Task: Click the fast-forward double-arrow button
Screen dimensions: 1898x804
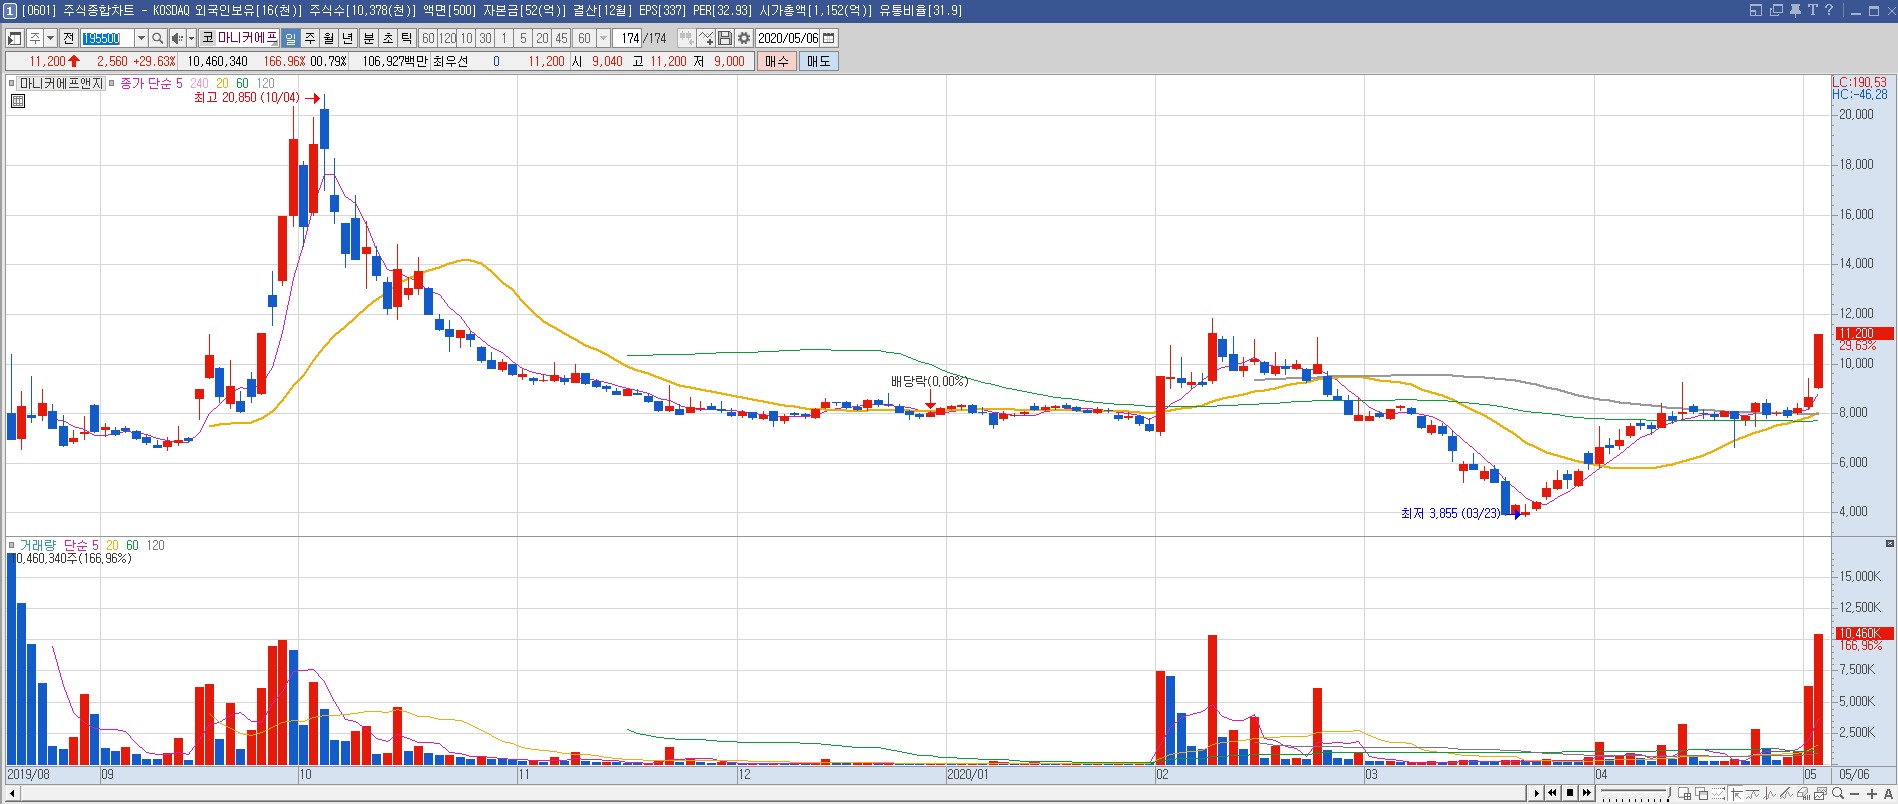Action: [1587, 793]
